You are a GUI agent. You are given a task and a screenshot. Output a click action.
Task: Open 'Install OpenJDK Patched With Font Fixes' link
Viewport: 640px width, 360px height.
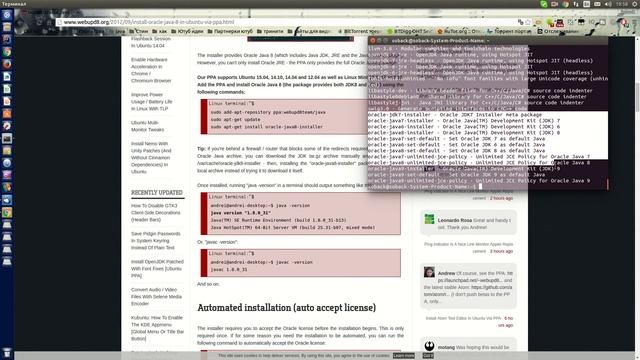pyautogui.click(x=157, y=269)
